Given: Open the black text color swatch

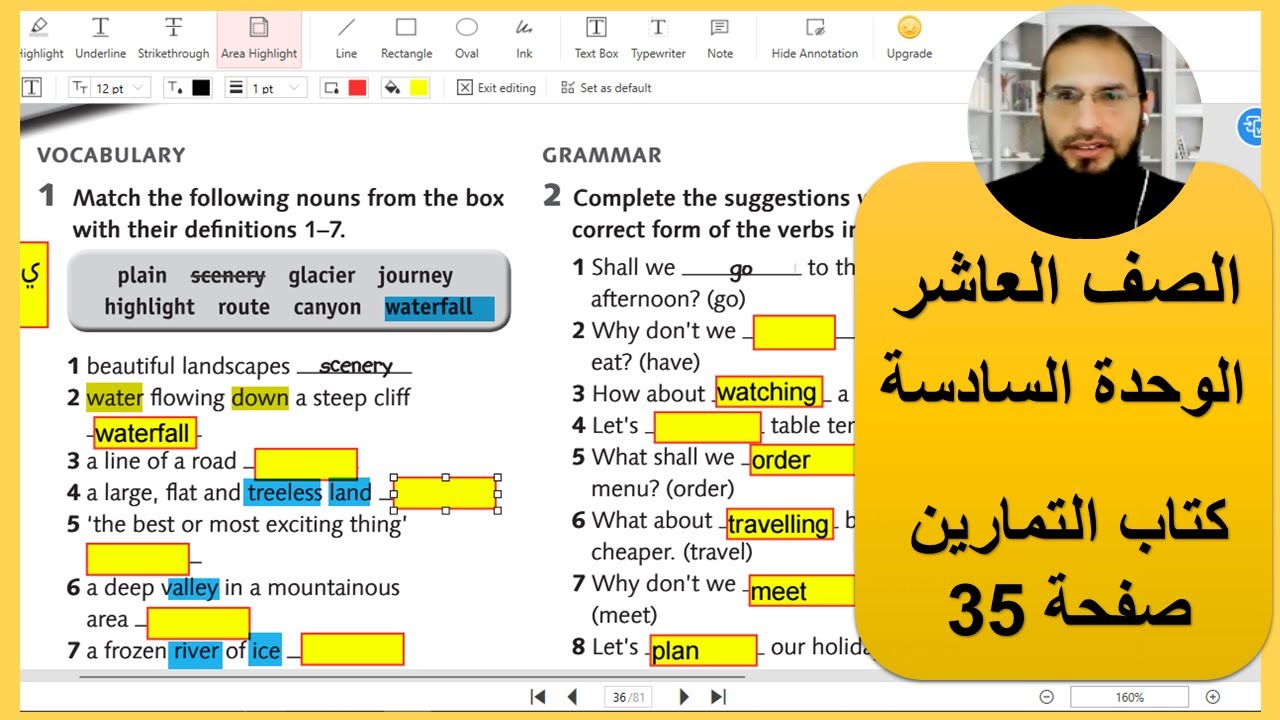Looking at the screenshot, I should click(201, 88).
